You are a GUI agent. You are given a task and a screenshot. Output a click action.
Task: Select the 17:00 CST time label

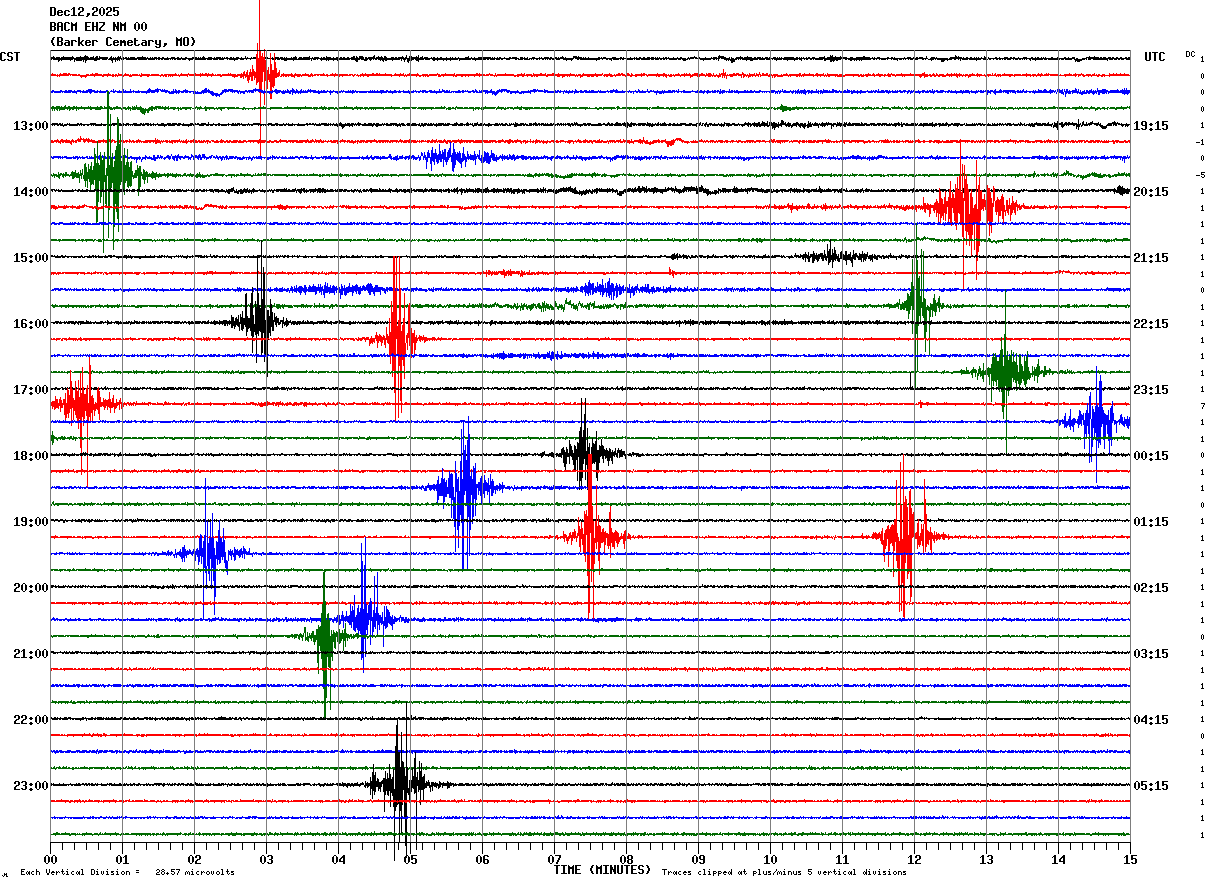pyautogui.click(x=30, y=390)
